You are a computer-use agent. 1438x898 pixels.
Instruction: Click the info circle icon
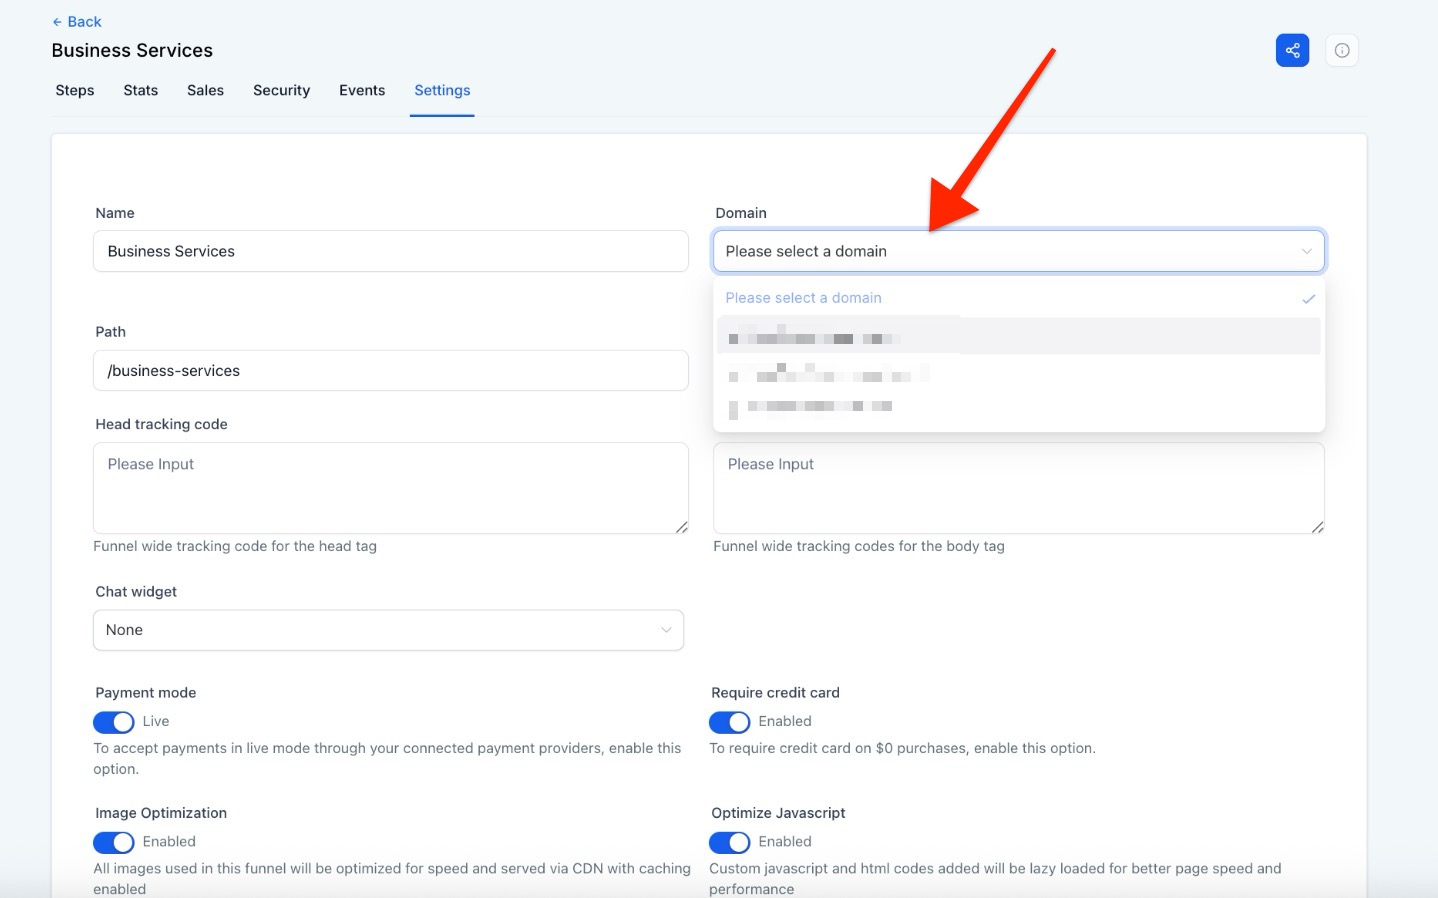1341,50
